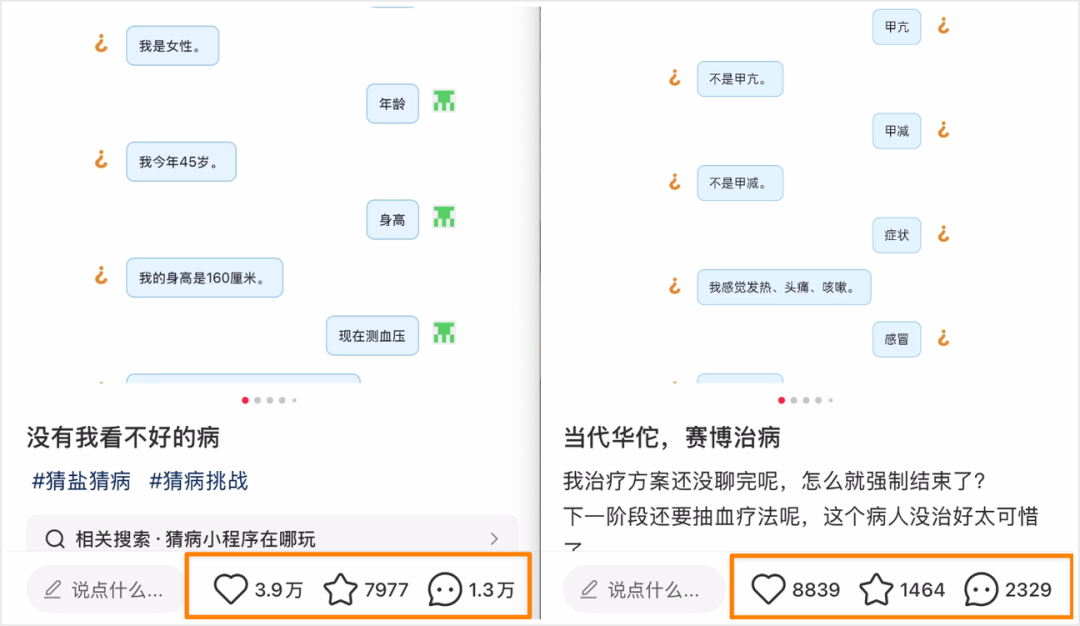
Task: Like the right post (8839 heart)
Action: point(768,589)
